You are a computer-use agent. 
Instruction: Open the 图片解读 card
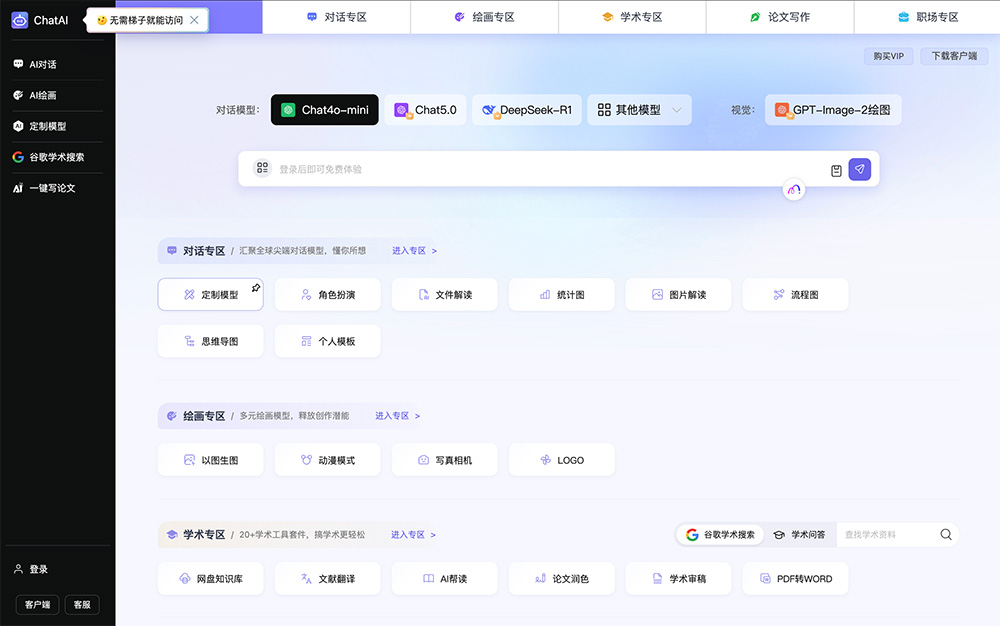pos(679,295)
